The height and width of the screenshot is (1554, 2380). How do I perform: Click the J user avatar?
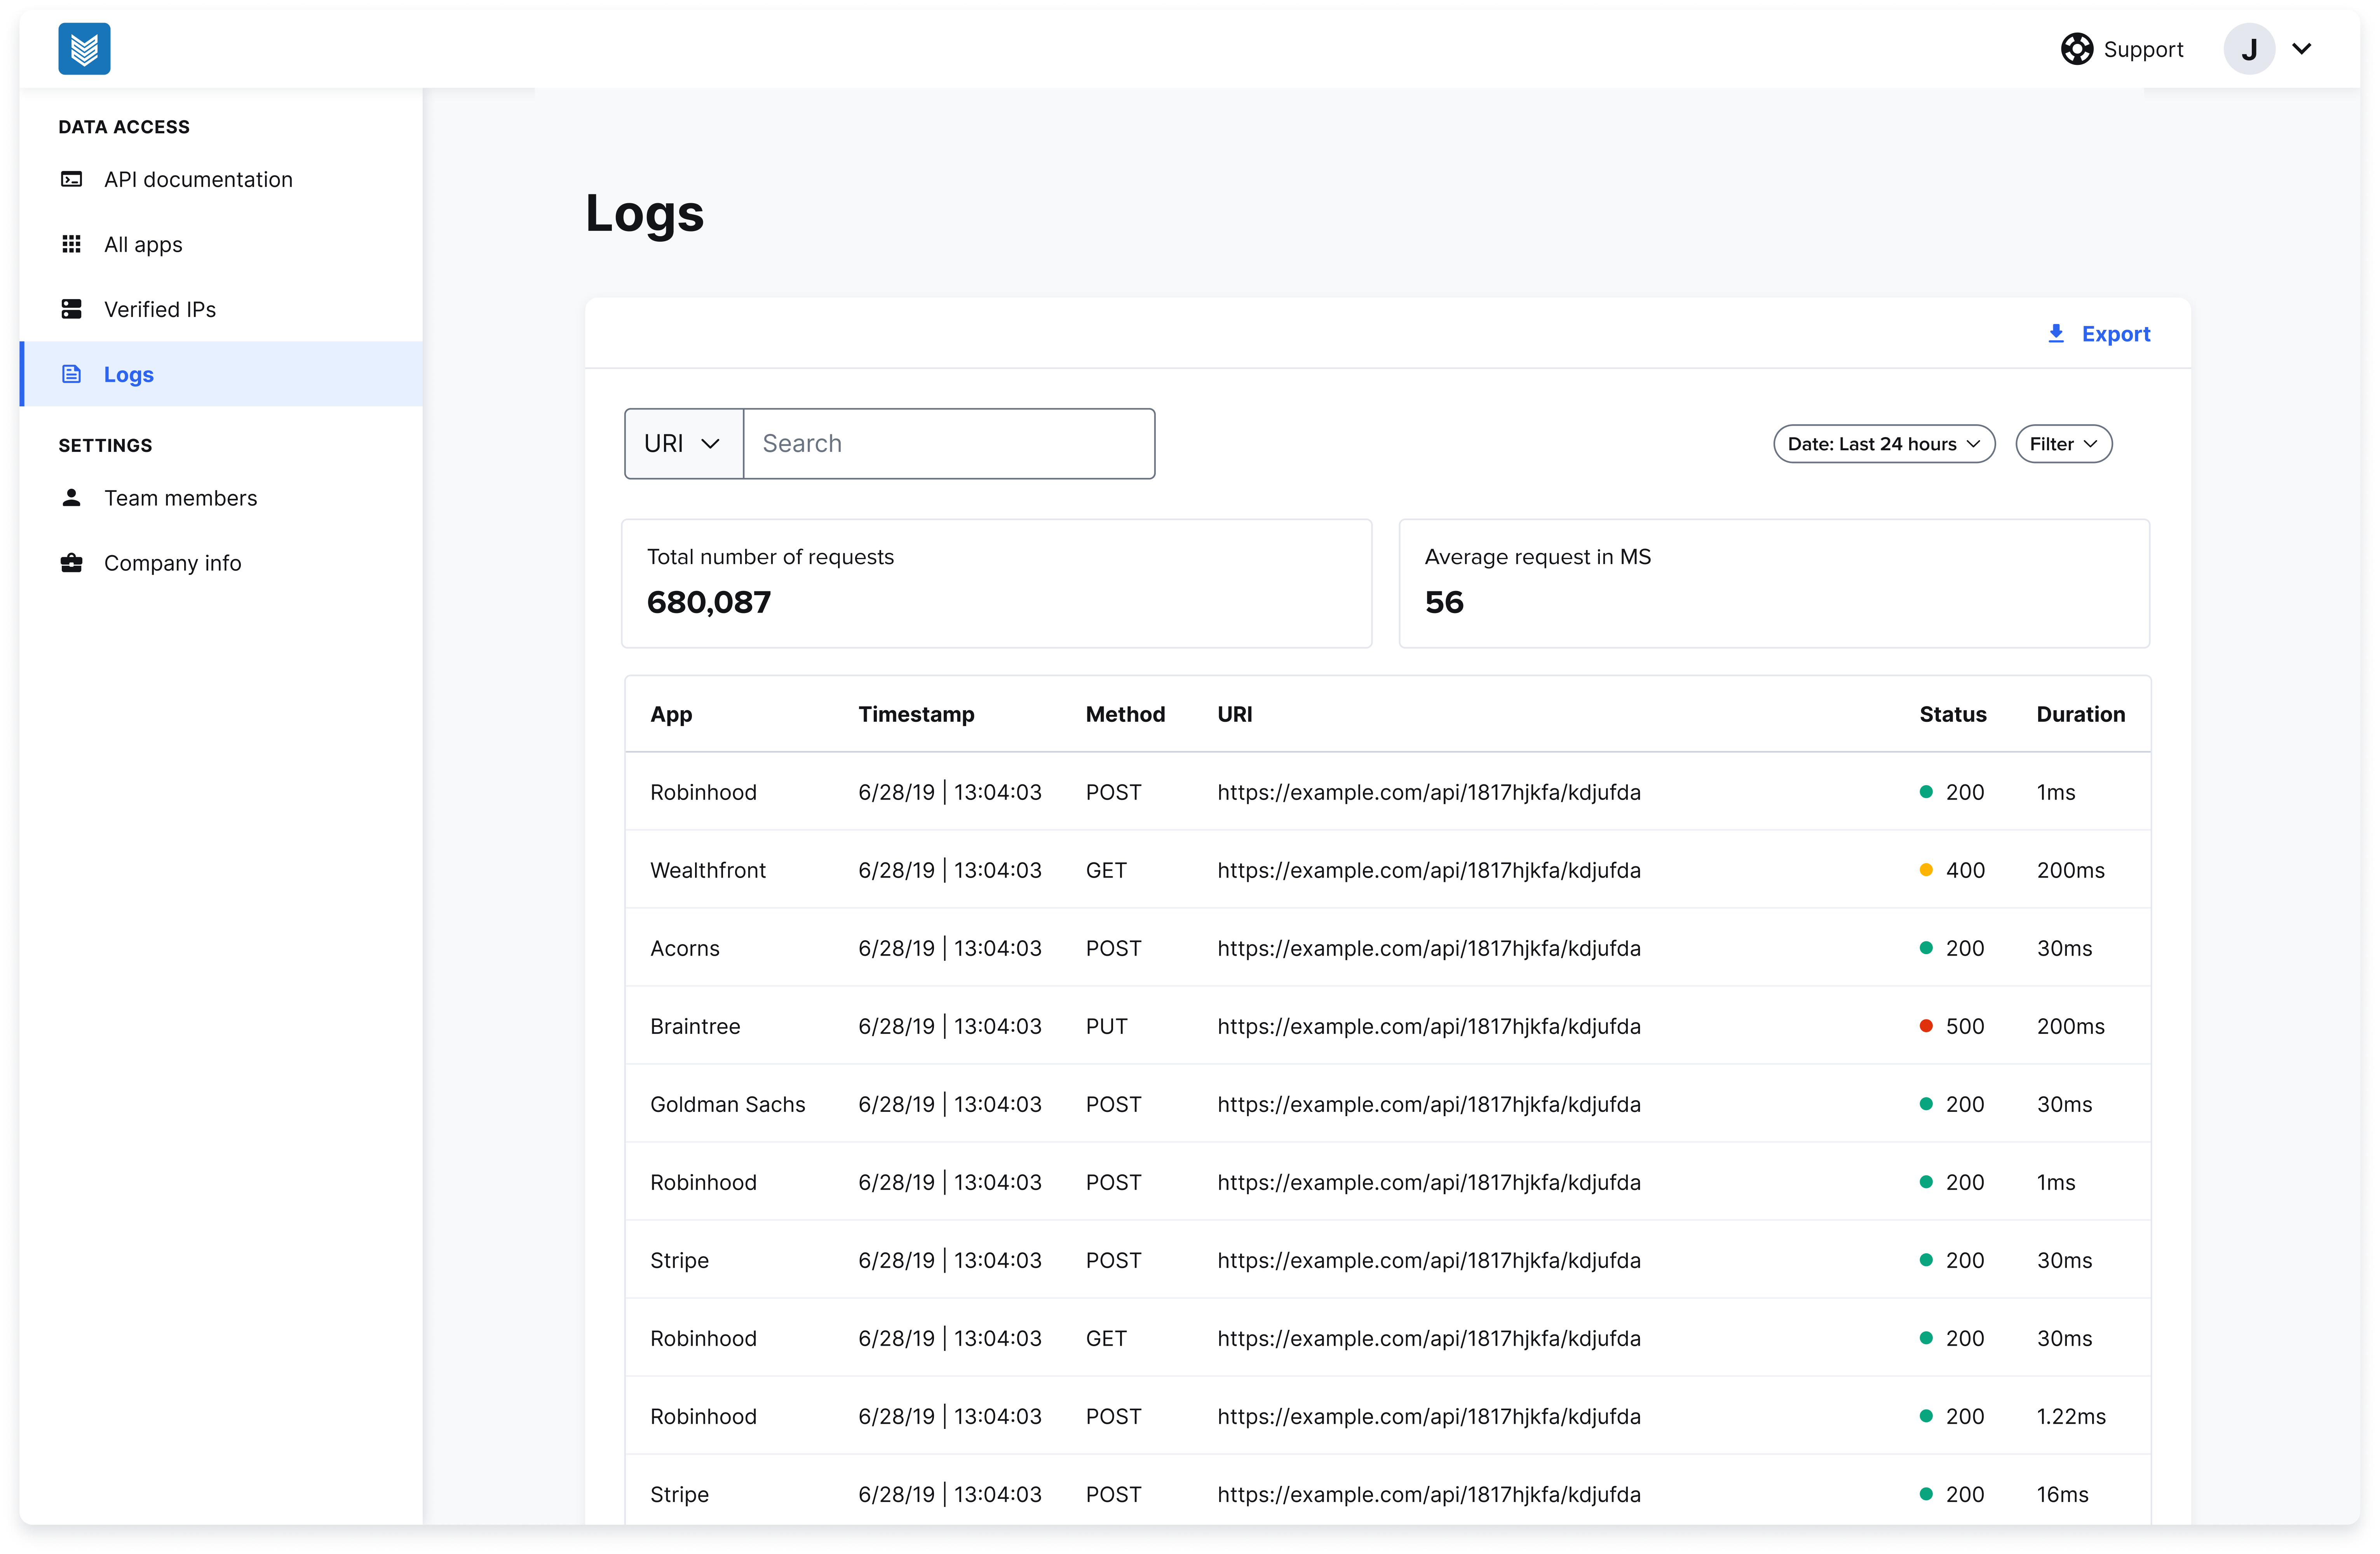[x=2250, y=48]
